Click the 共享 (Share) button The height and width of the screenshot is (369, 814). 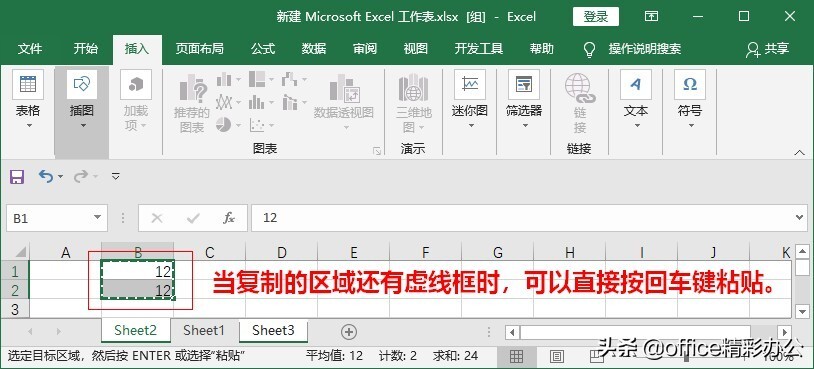coord(768,49)
